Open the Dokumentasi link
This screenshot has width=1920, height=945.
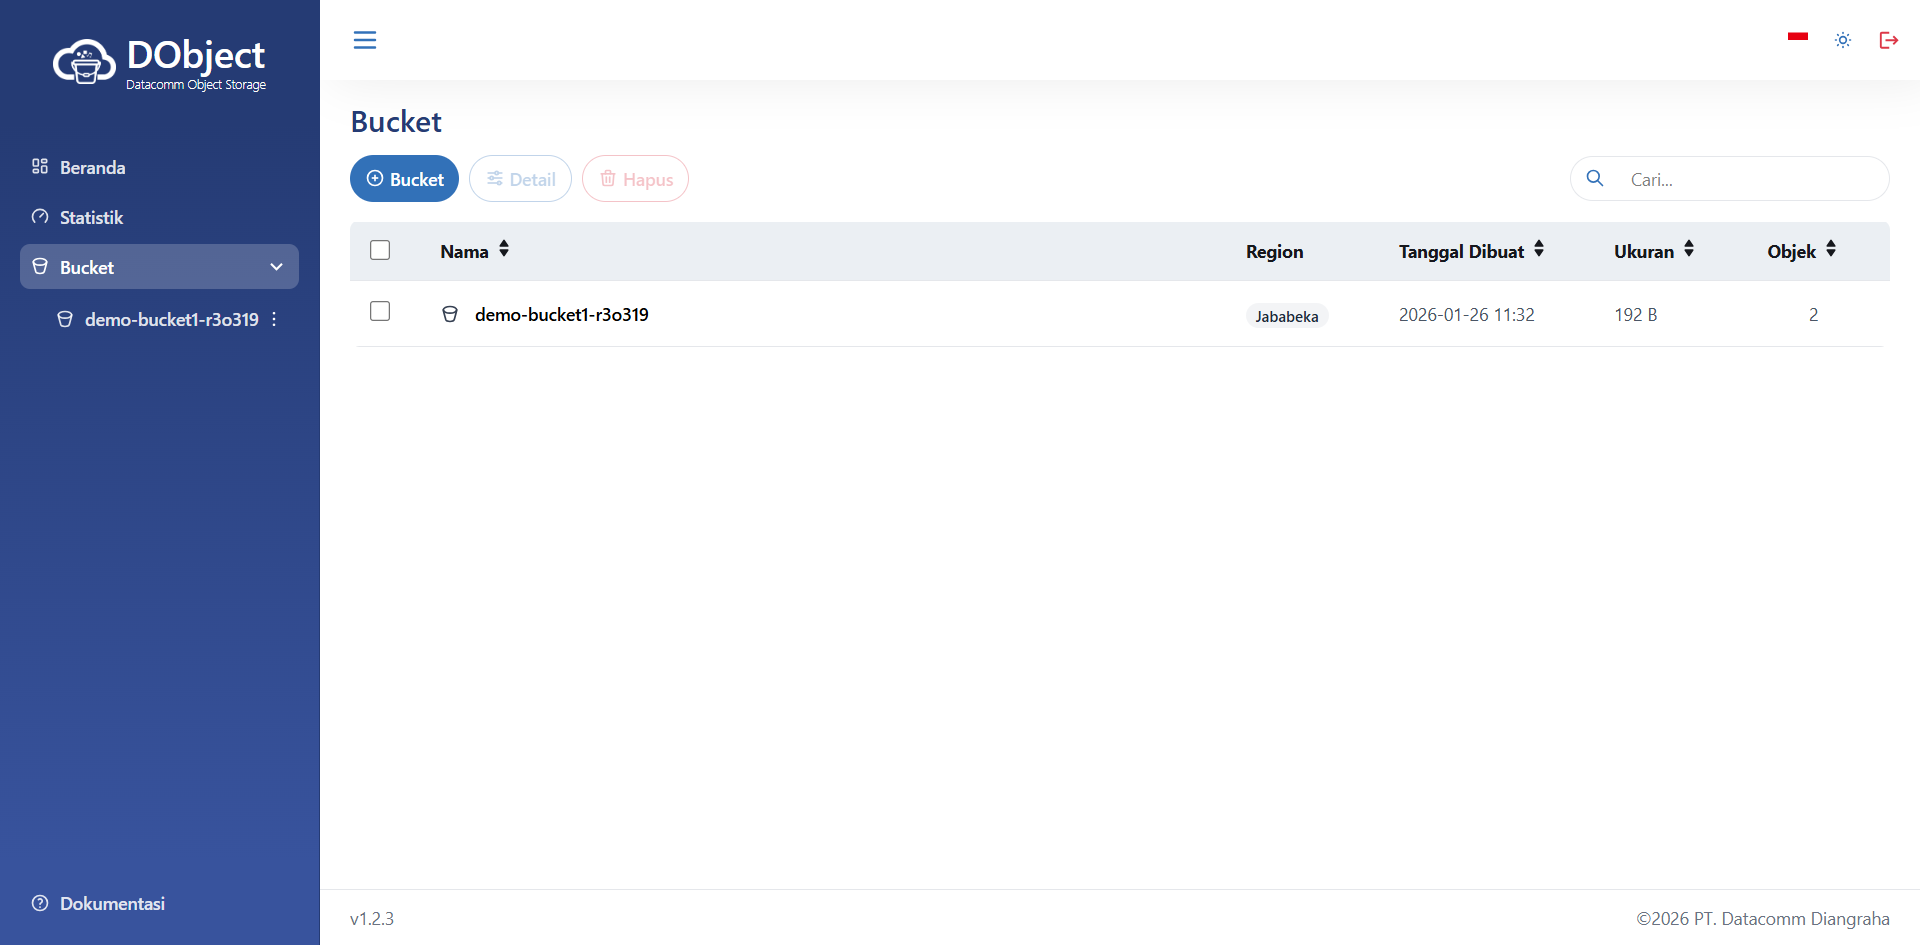tap(112, 903)
